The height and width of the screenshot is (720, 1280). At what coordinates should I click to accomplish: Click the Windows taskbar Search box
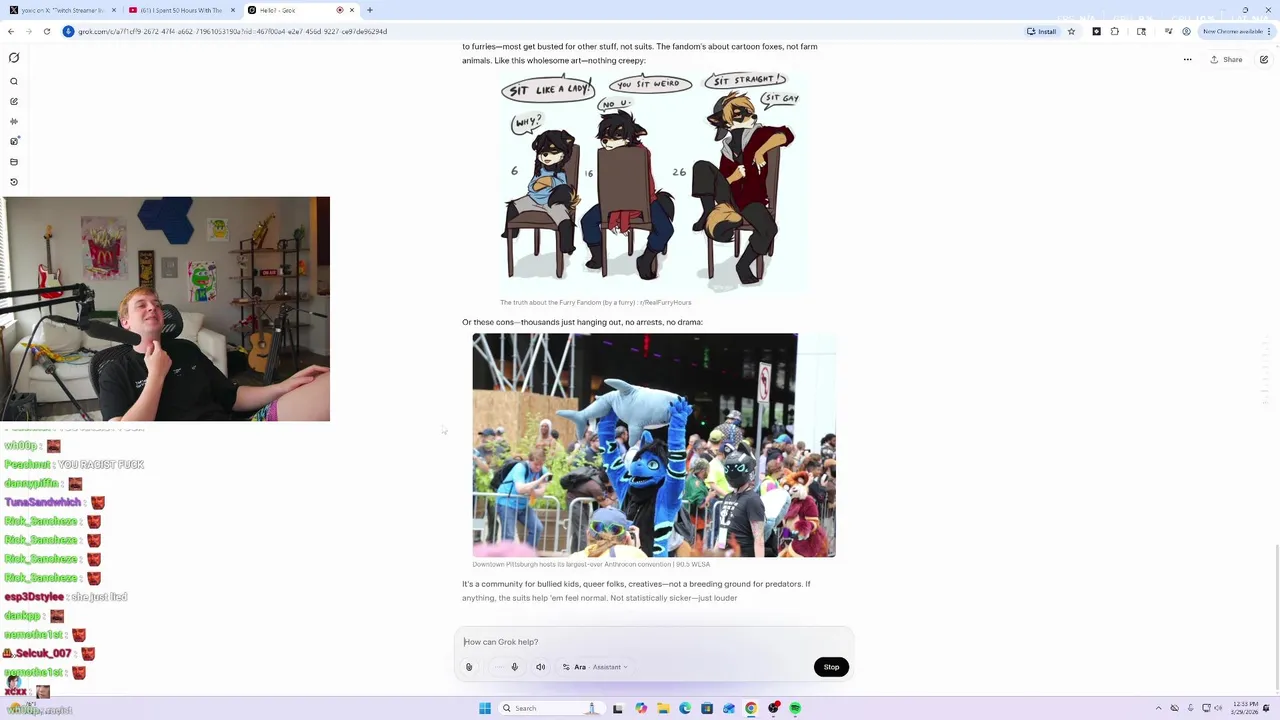(550, 708)
